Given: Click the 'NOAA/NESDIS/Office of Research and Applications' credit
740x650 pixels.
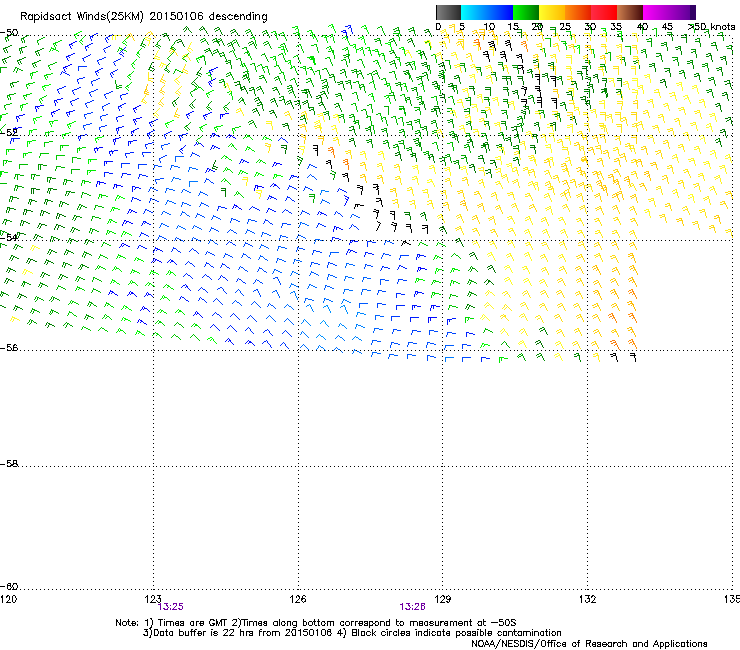Looking at the screenshot, I should pyautogui.click(x=589, y=644).
